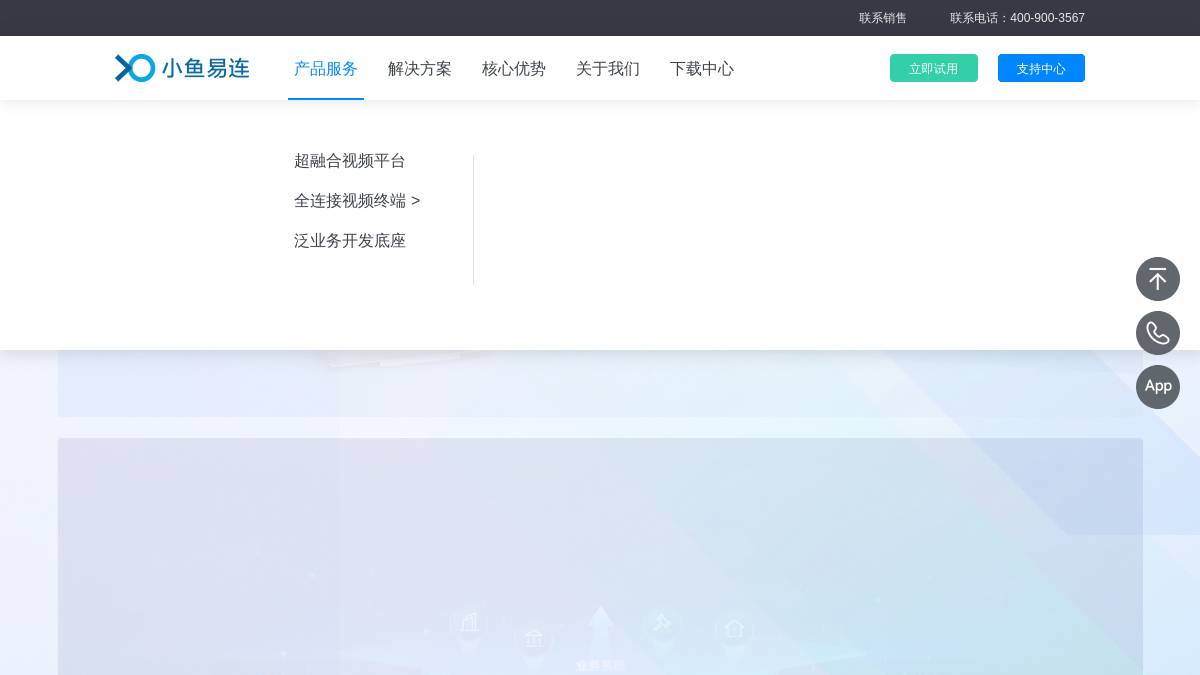Select 超融合视频平台 in the dropdown
Screen dimensions: 1200x675
tap(350, 161)
